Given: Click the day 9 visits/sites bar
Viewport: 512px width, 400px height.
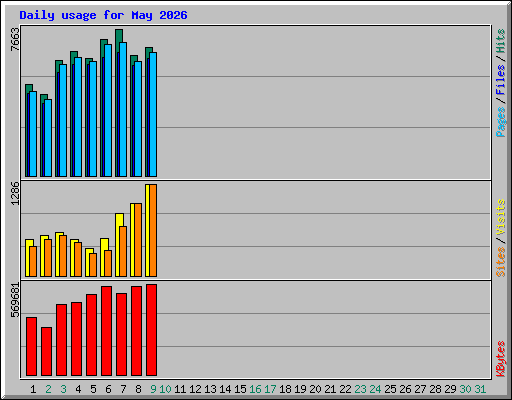Looking at the screenshot, I should 151,230.
